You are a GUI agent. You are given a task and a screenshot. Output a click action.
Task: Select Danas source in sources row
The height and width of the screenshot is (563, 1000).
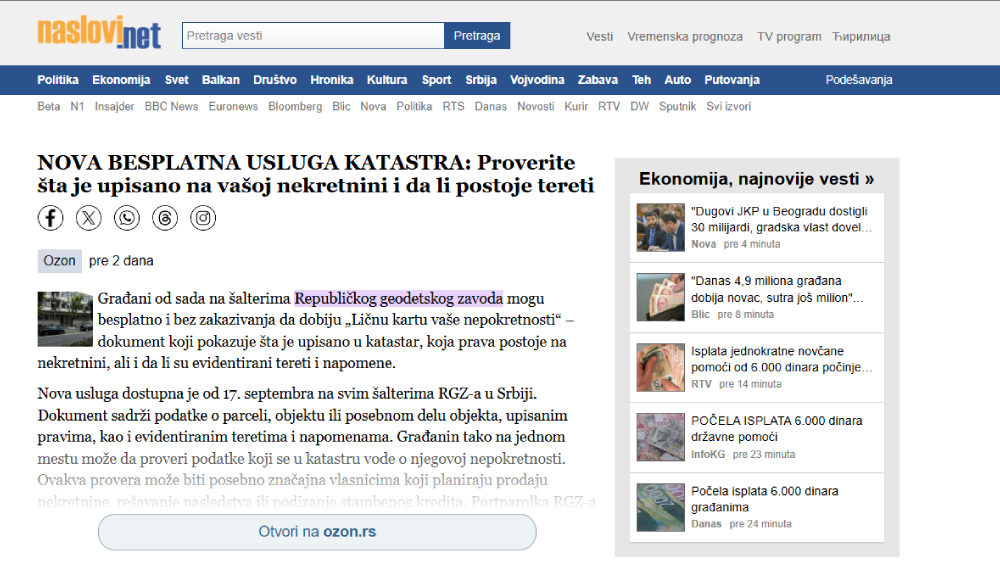click(490, 106)
